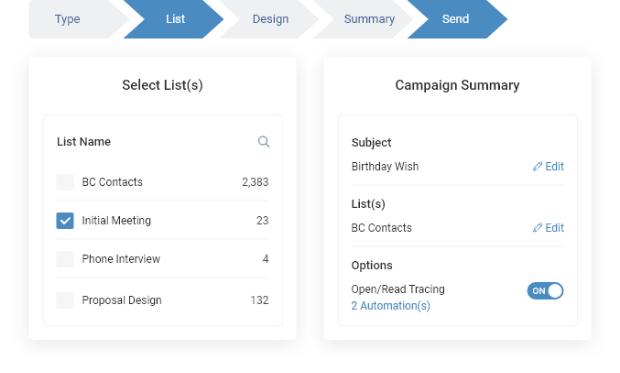Screen dimensions: 620x373
Task: Edit the campaign List(s)
Action: tap(548, 228)
